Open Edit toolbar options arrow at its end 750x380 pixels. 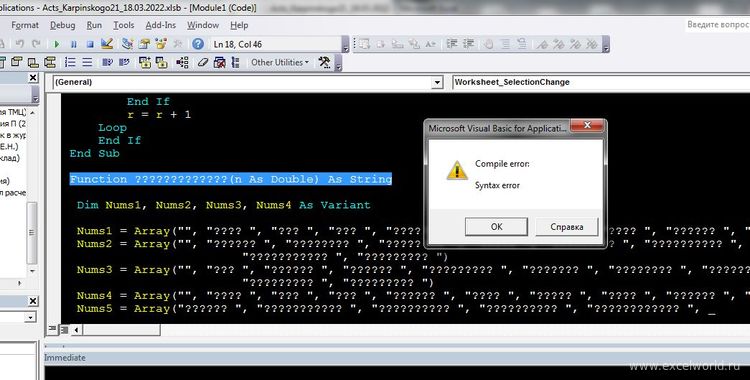click(606, 44)
